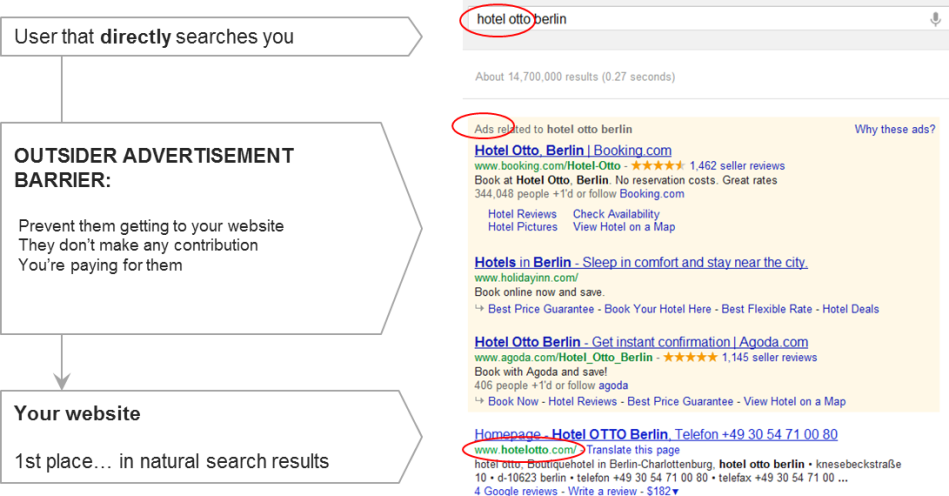Screen dimensions: 949x496
Task: Open the 'Hotel Deals' sitelink
Action: [x=850, y=309]
